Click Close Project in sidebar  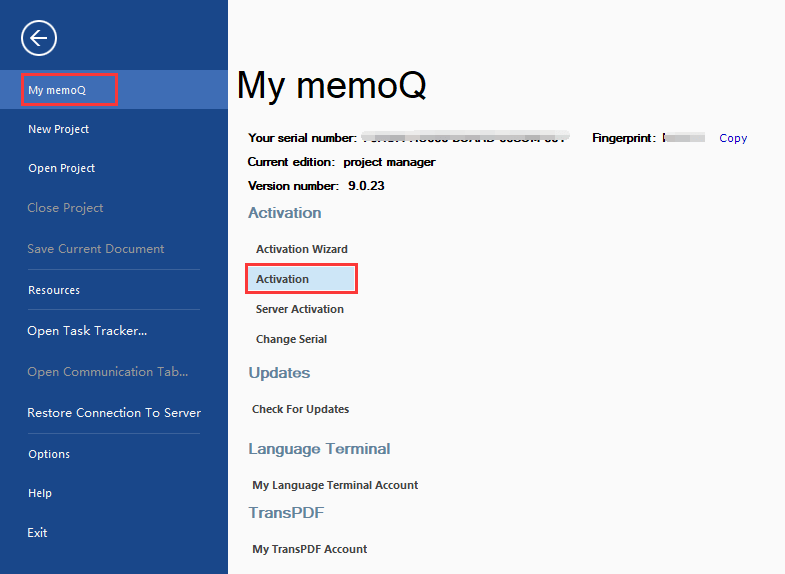click(65, 208)
